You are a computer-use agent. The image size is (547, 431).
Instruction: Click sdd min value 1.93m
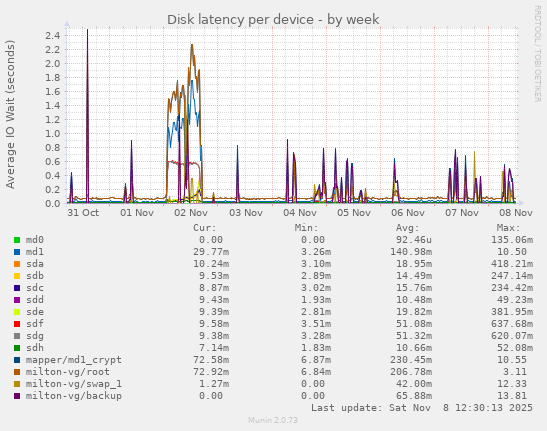tap(316, 300)
